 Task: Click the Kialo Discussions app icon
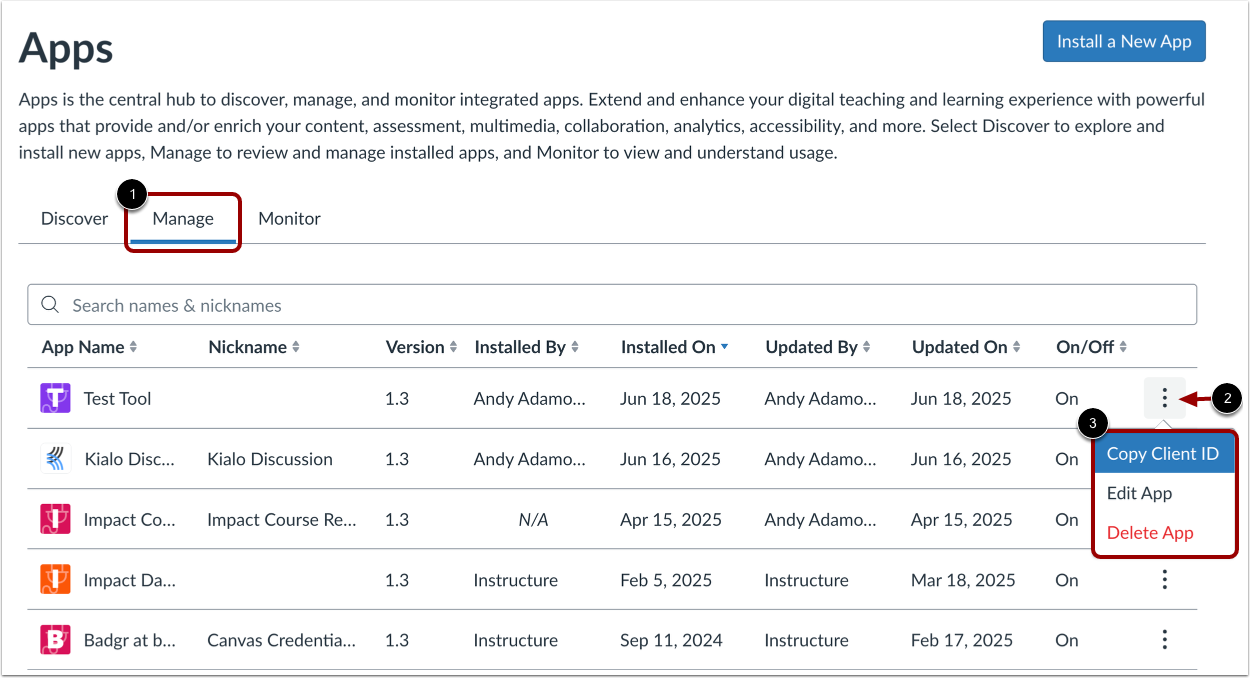pyautogui.click(x=56, y=459)
